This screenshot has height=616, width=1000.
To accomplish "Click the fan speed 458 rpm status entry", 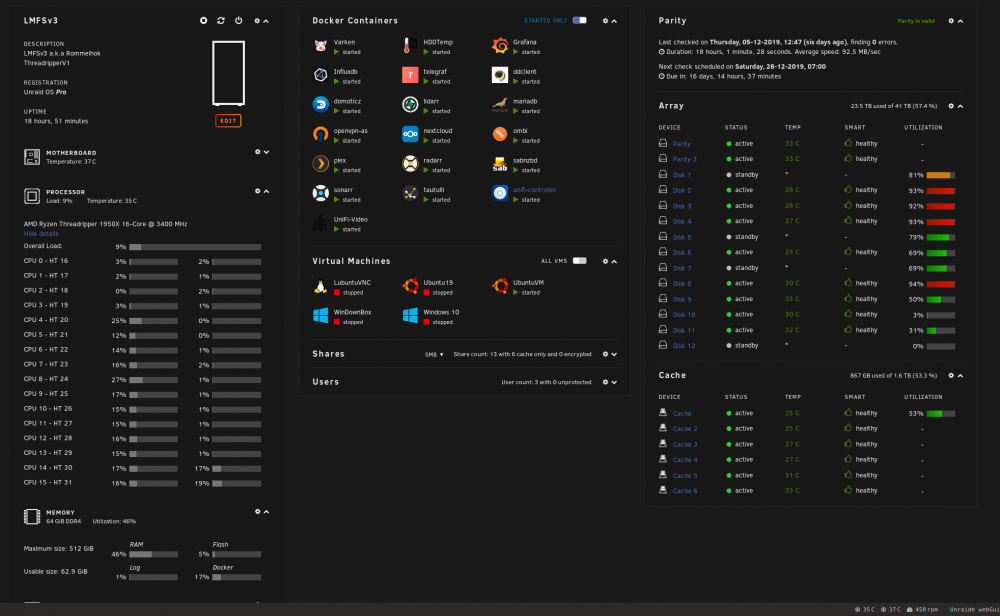I will (x=922, y=610).
